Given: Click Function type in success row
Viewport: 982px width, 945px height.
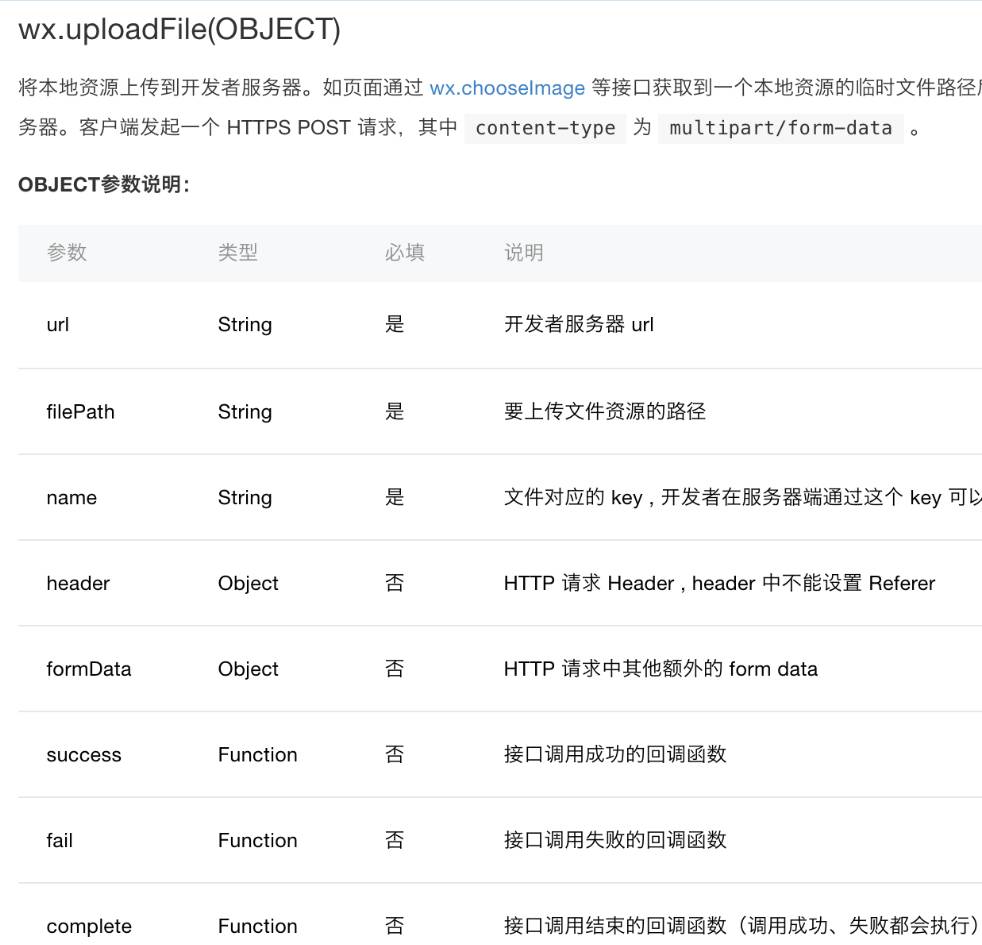Looking at the screenshot, I should tap(257, 755).
